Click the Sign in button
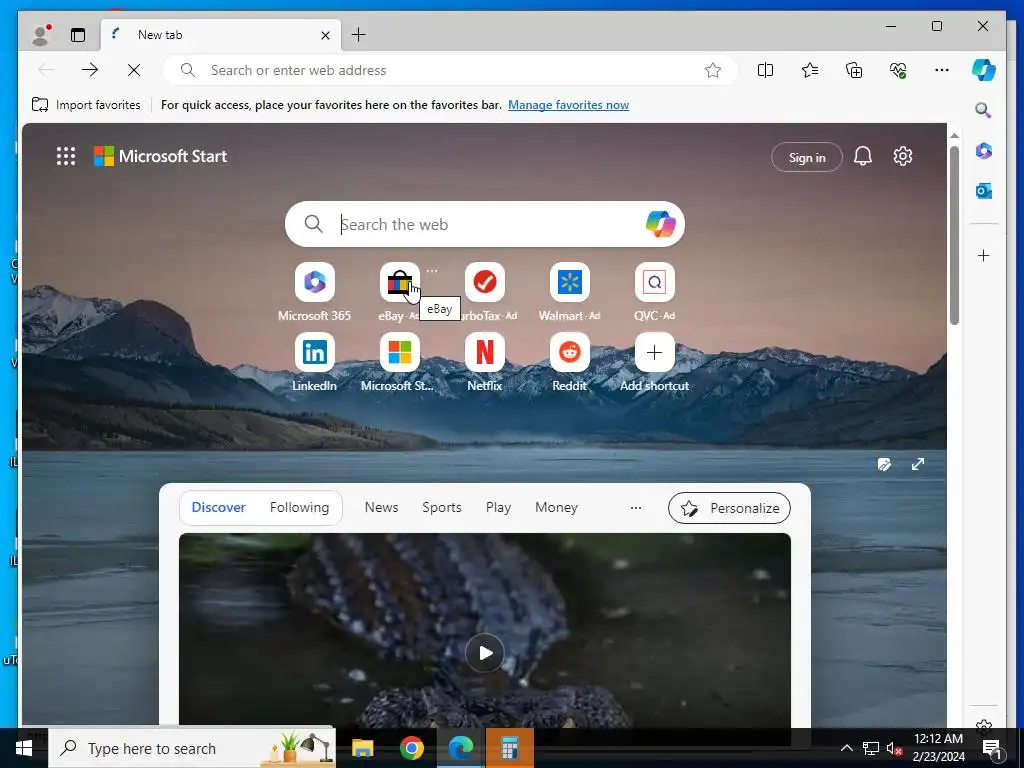Image resolution: width=1024 pixels, height=768 pixels. pos(807,157)
